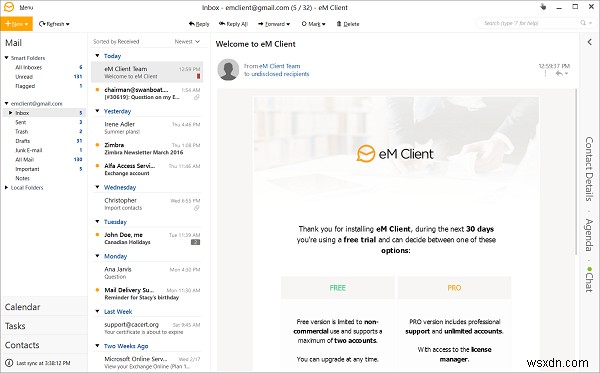Expand the Local Folders tree
This screenshot has width=600, height=373.
click(x=7, y=187)
